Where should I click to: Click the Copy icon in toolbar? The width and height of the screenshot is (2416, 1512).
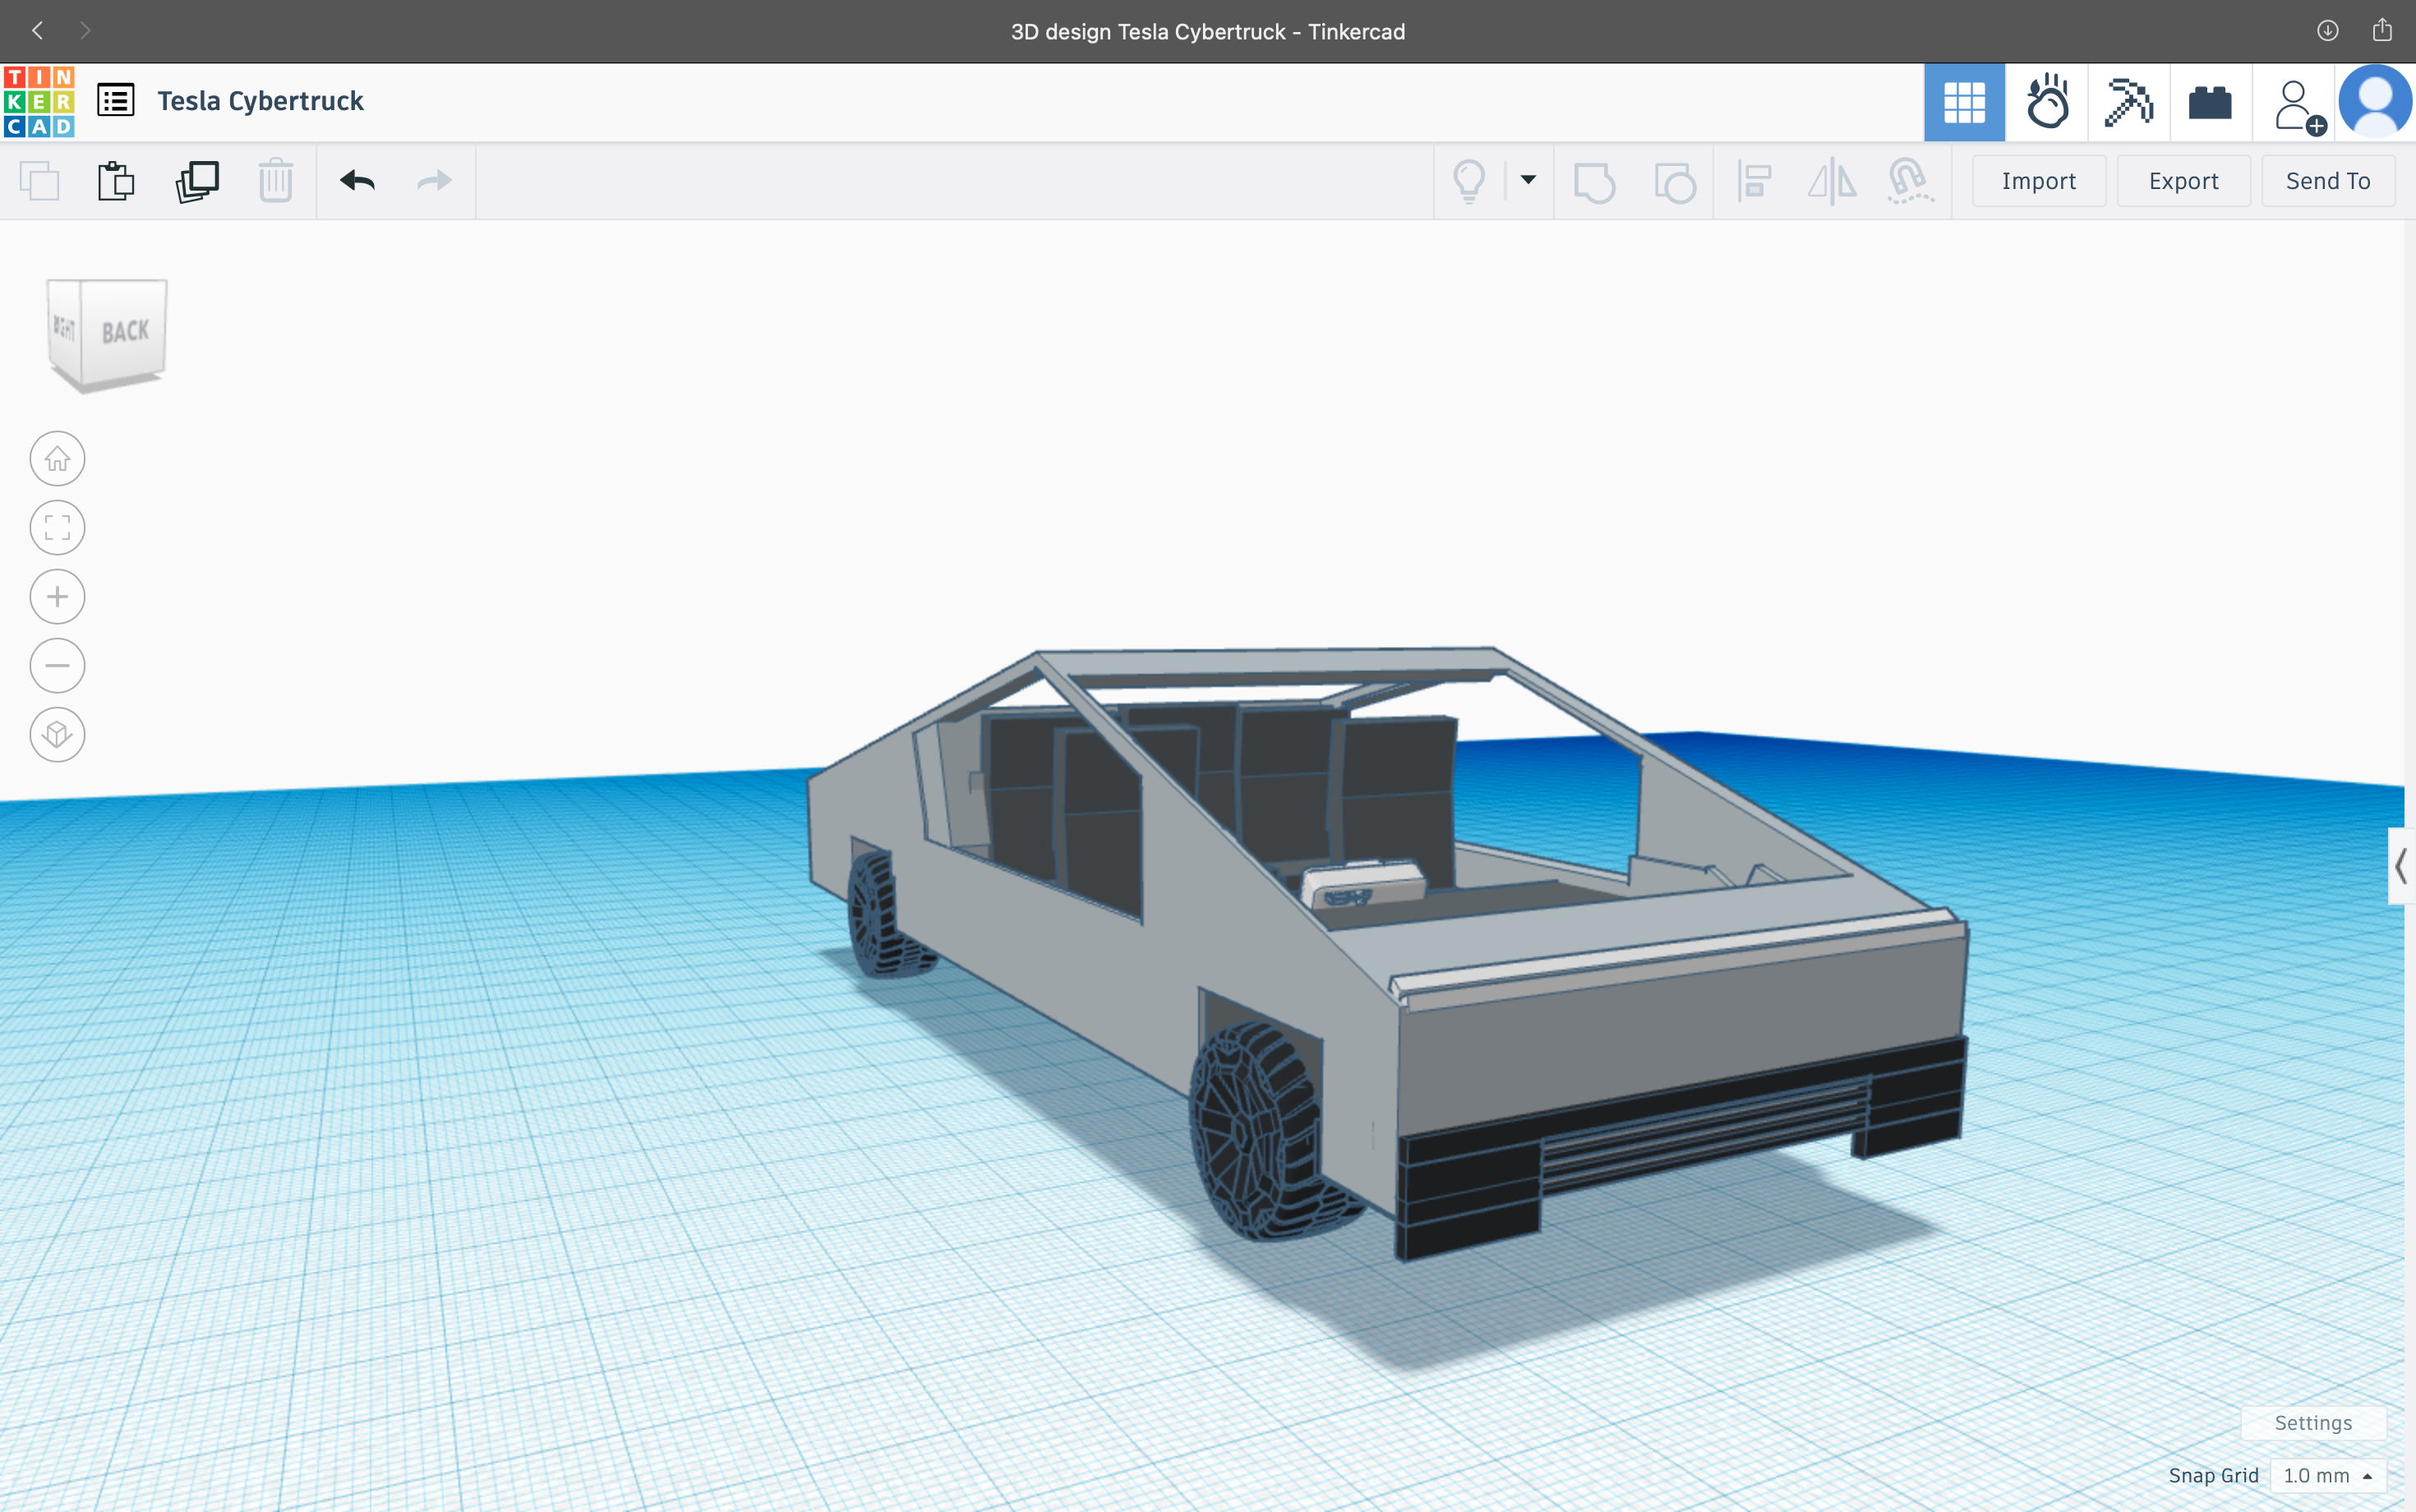(40, 181)
